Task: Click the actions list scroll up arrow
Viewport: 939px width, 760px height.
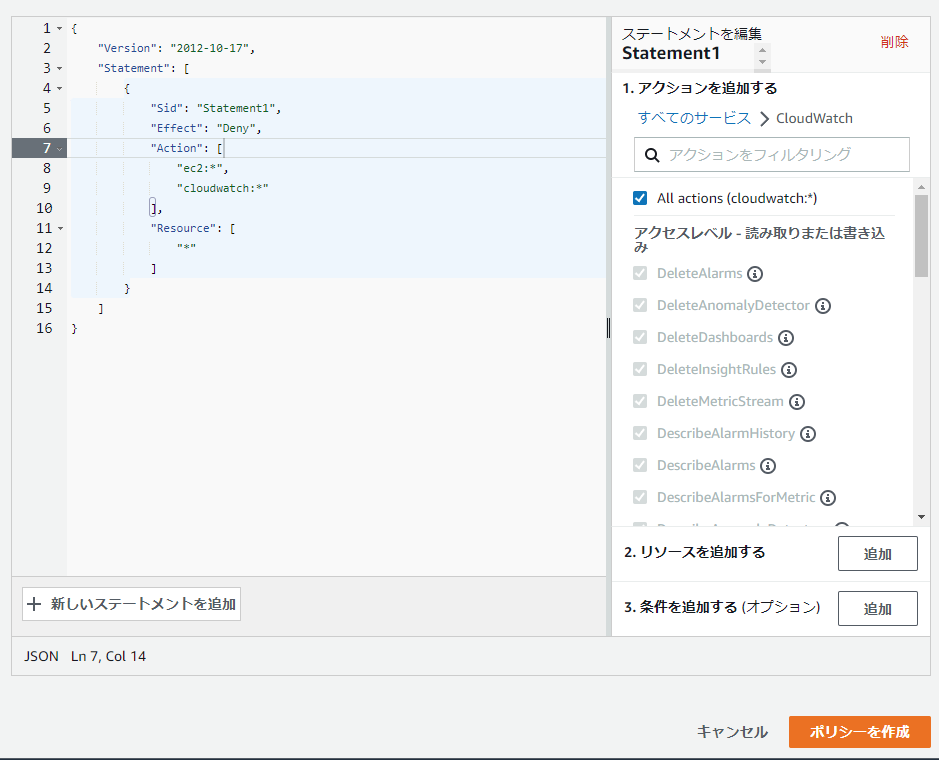Action: click(x=921, y=187)
